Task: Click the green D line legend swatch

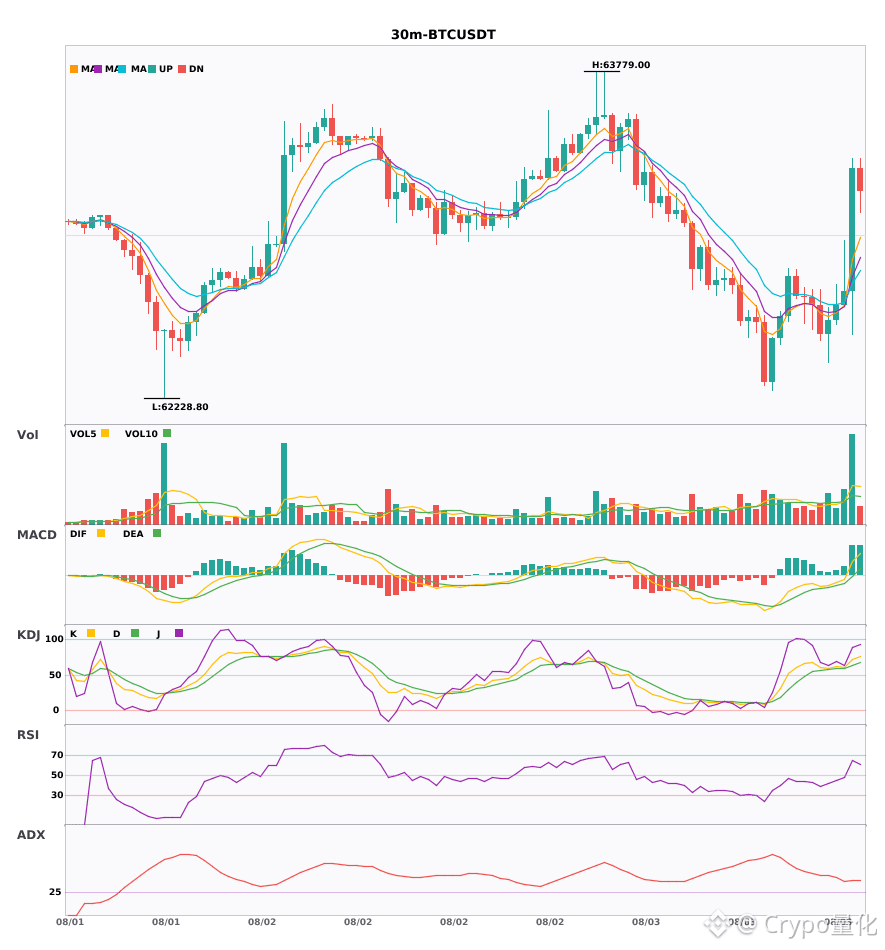Action: [135, 633]
